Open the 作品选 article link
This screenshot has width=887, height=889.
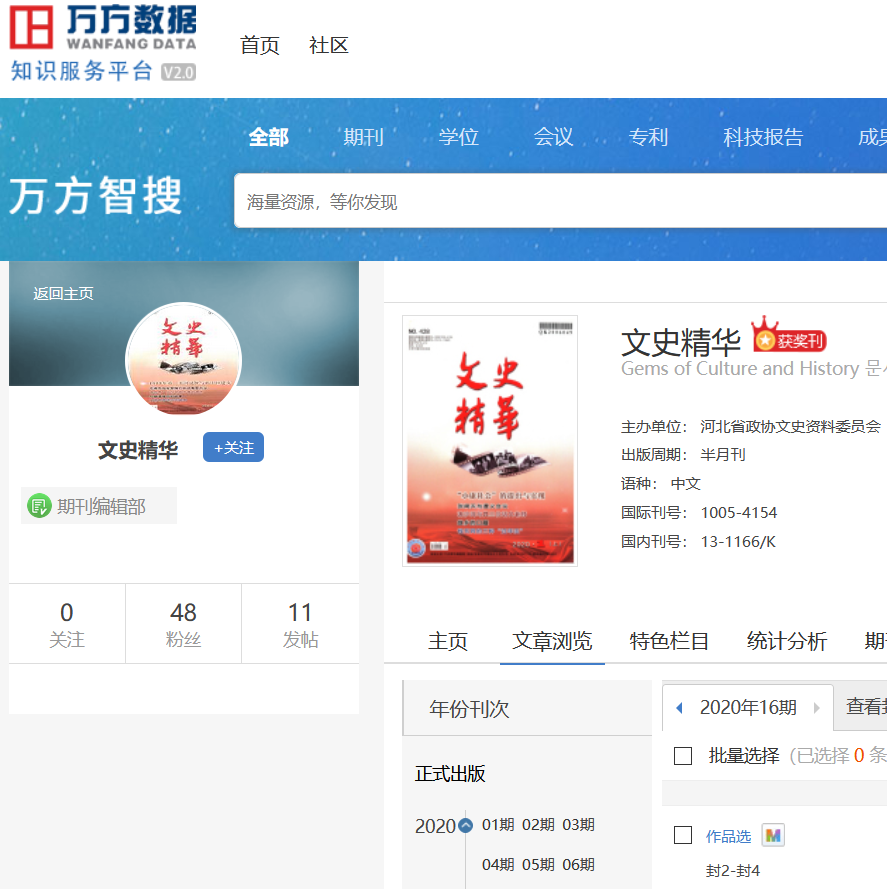click(728, 836)
